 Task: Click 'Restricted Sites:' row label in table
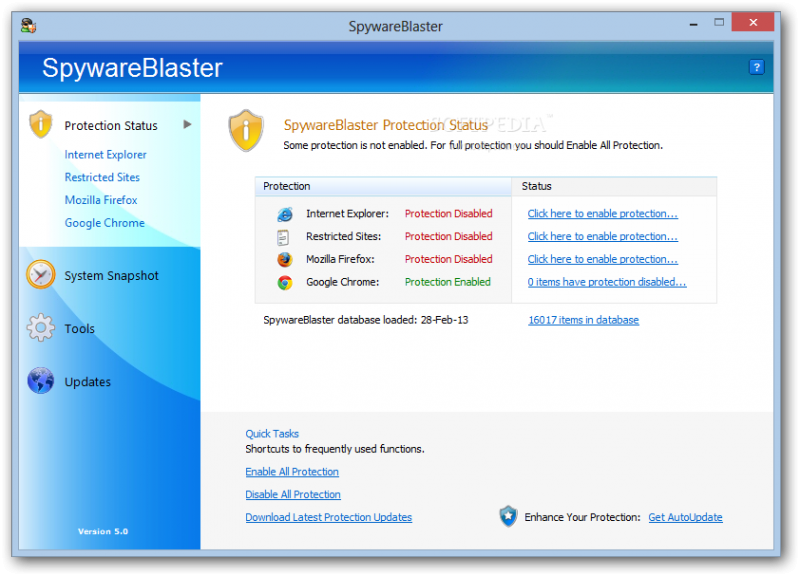click(x=343, y=236)
